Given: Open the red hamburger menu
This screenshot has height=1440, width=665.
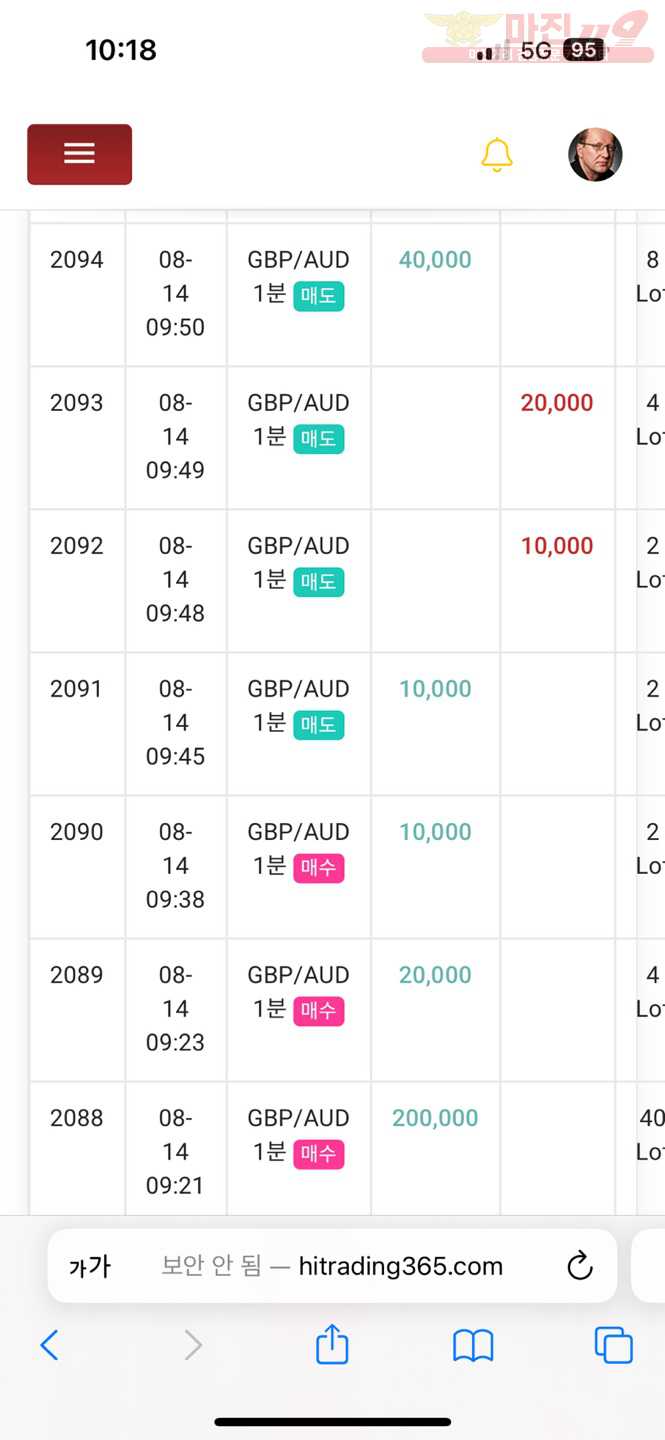Looking at the screenshot, I should pos(79,154).
